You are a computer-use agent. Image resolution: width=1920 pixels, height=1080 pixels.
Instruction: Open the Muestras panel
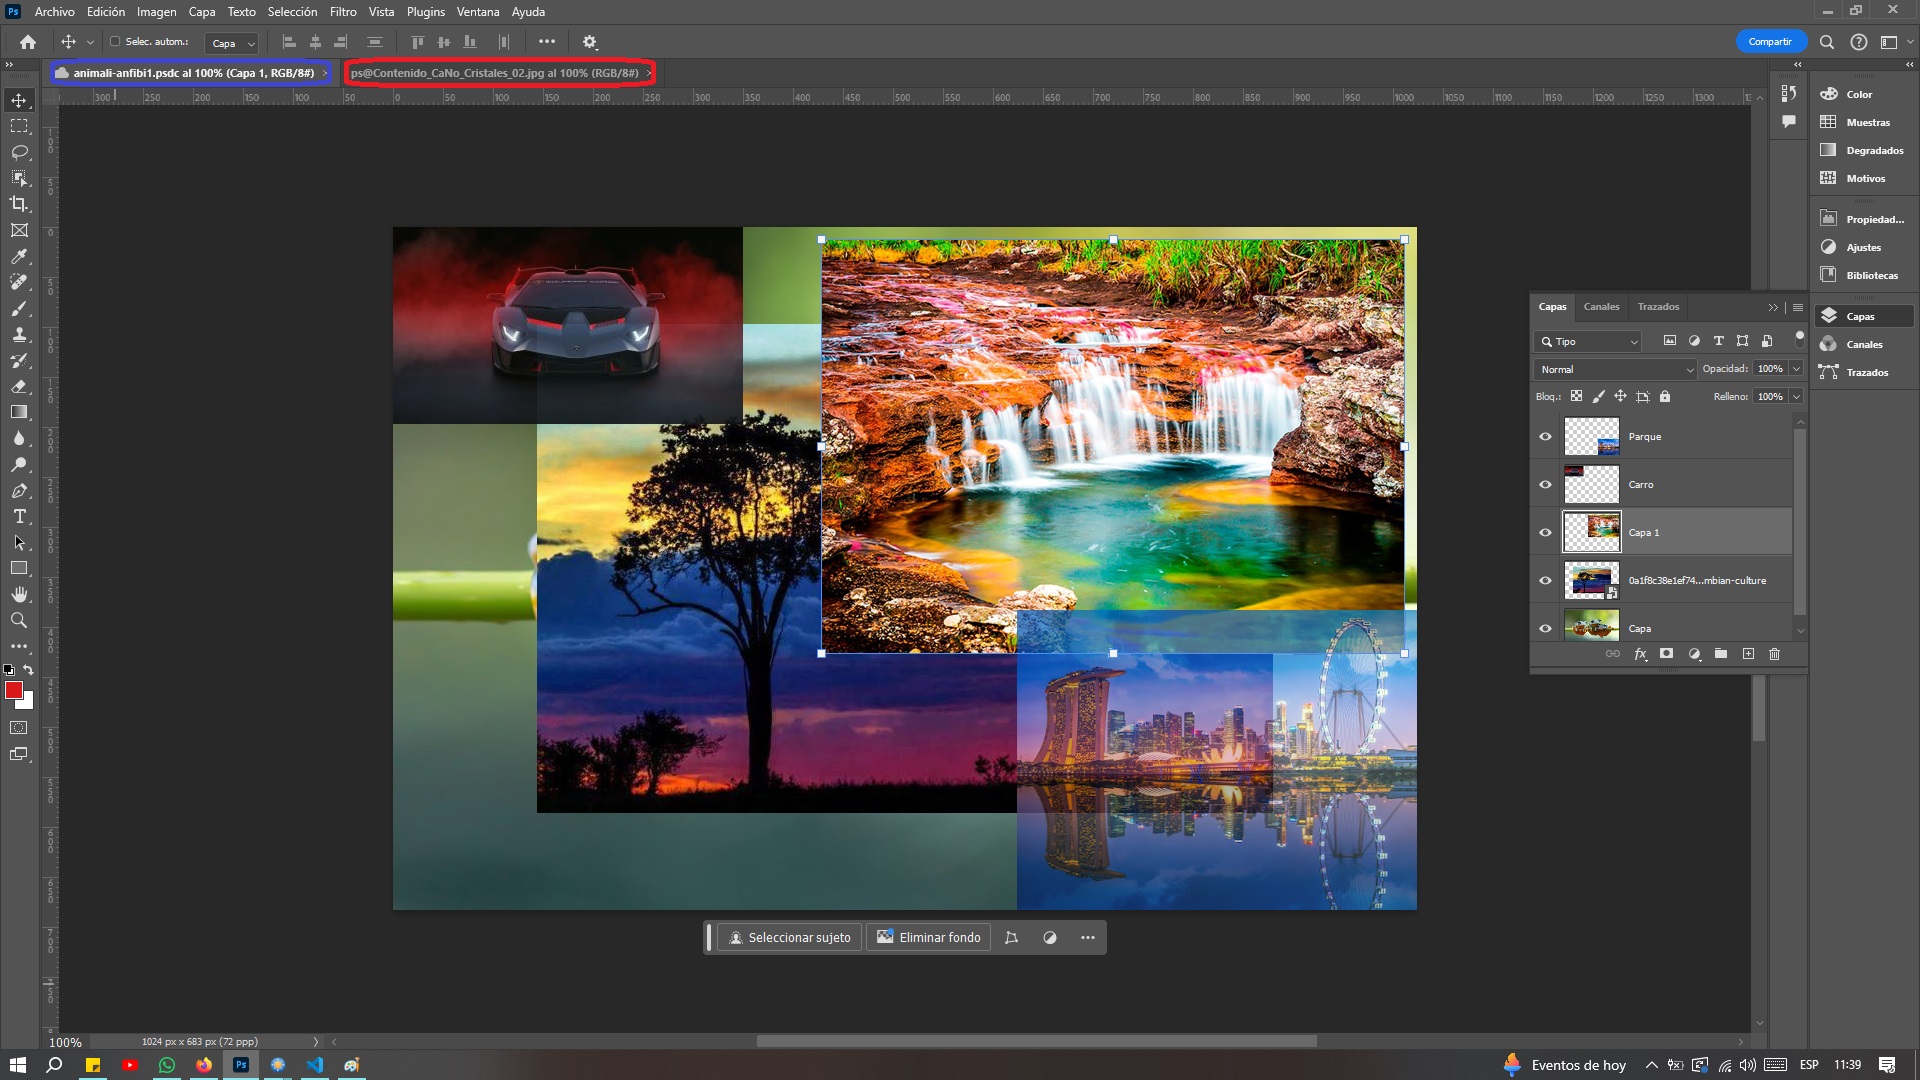click(x=1866, y=122)
